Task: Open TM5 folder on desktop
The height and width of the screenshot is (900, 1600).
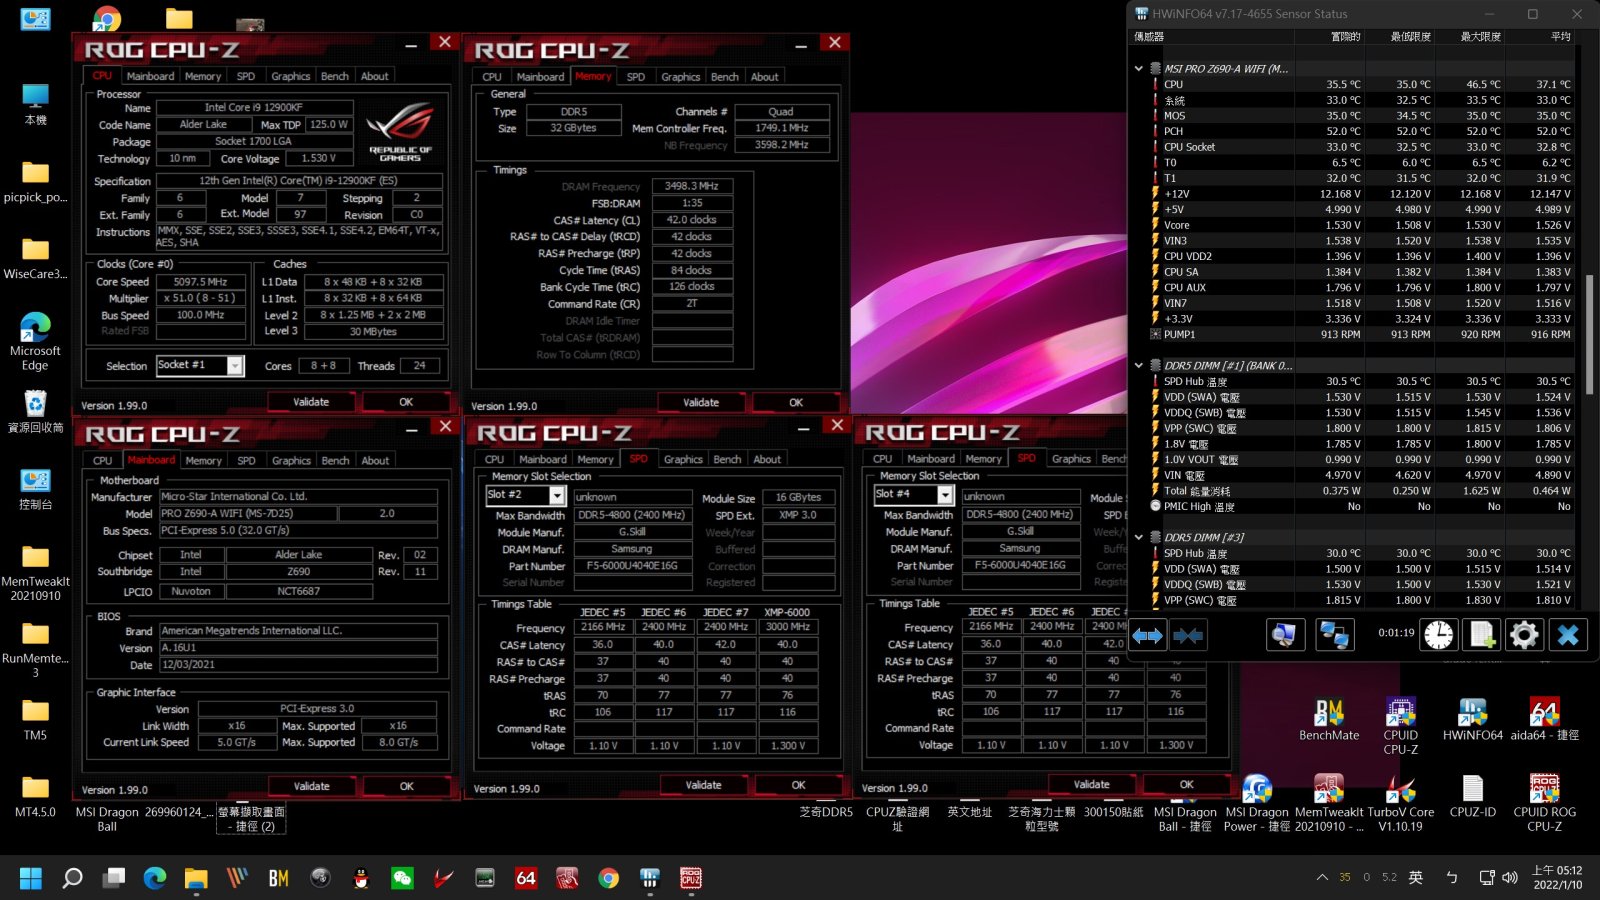Action: point(35,719)
